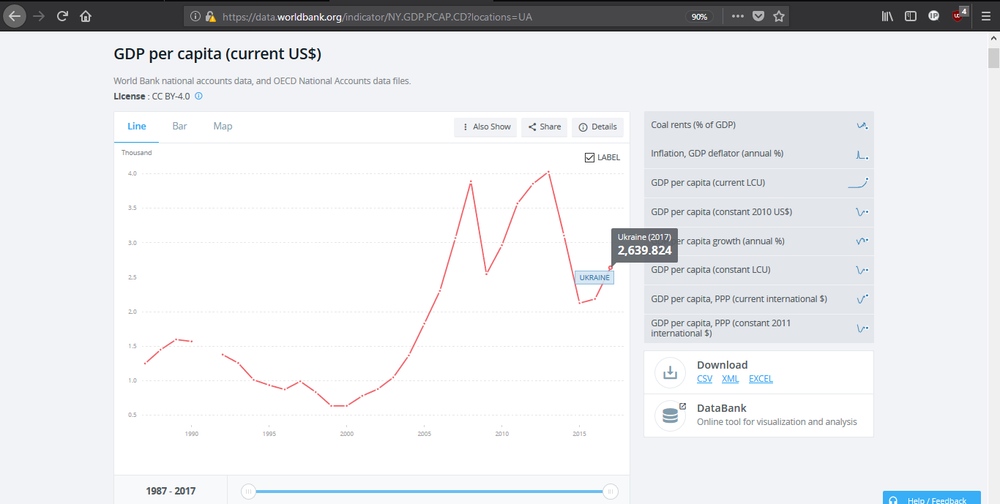Open the Firefox library icon

click(x=887, y=16)
